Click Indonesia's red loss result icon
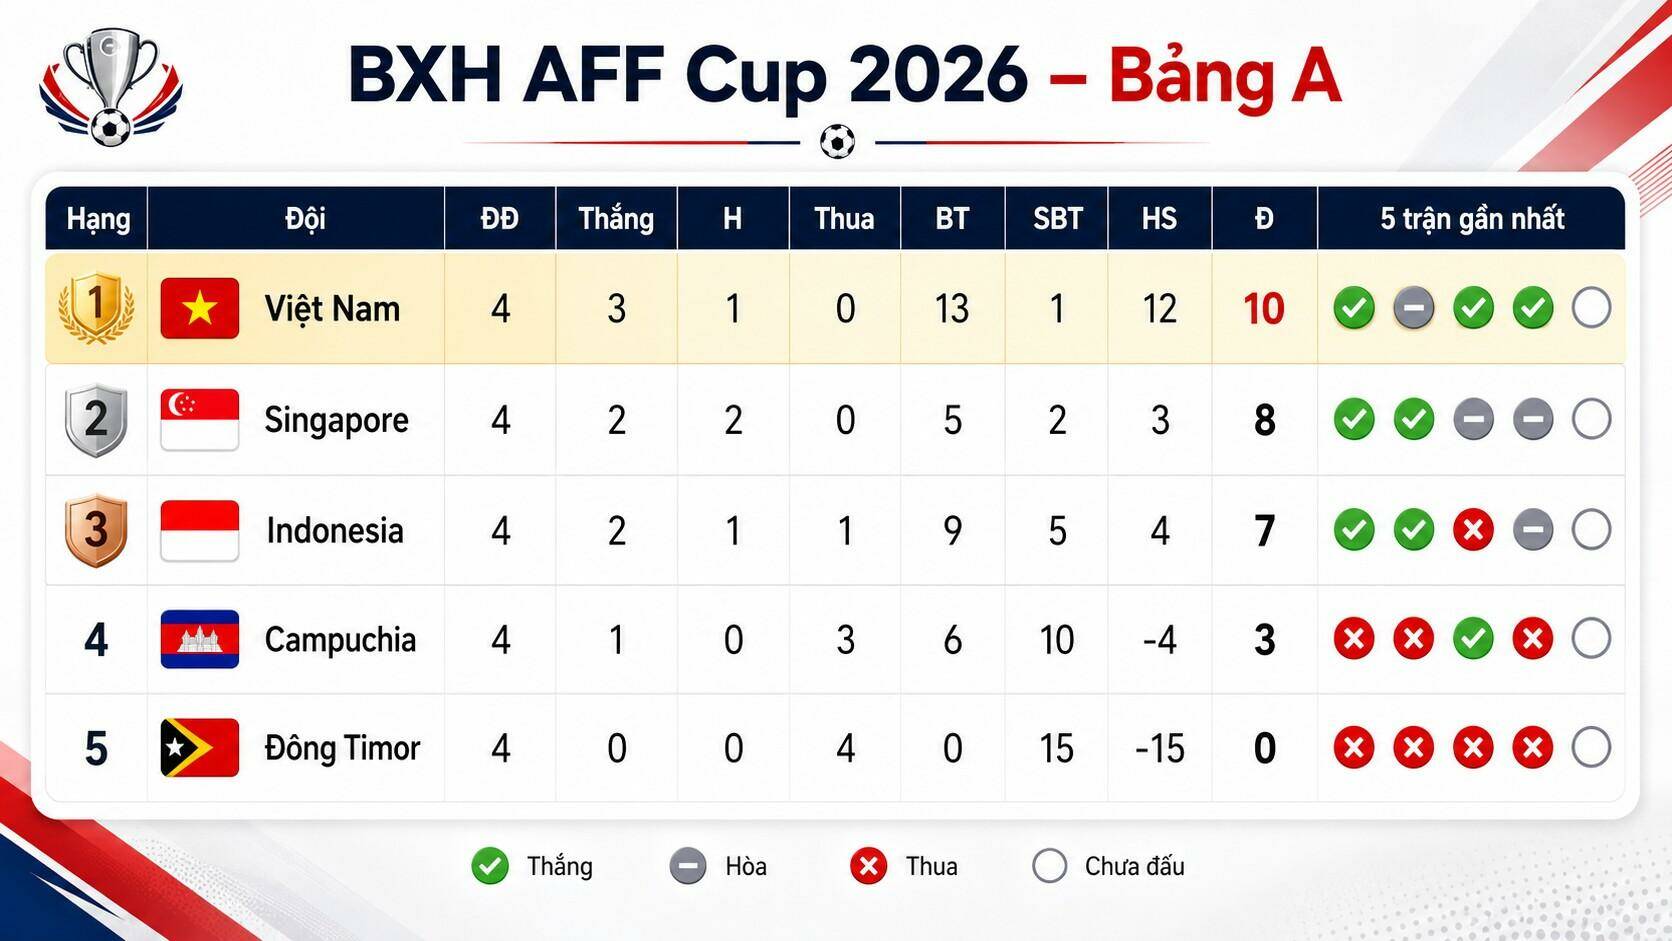 click(1473, 530)
